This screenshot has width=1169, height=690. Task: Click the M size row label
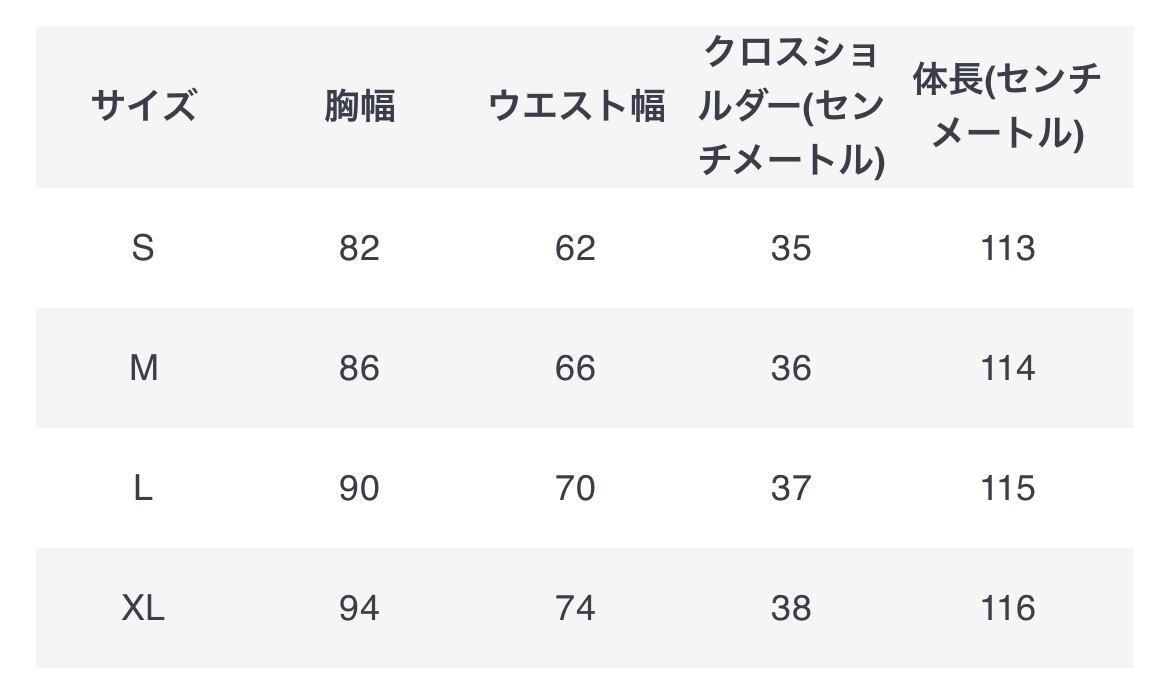coord(143,368)
